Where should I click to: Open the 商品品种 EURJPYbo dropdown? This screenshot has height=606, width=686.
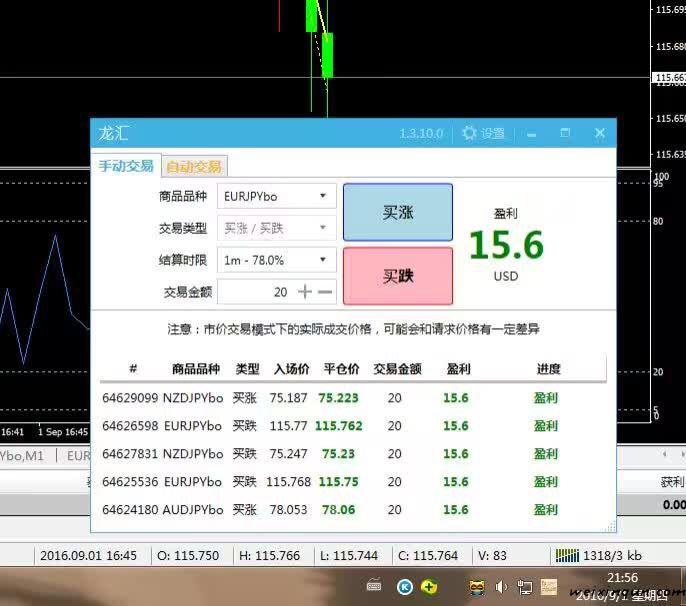275,196
